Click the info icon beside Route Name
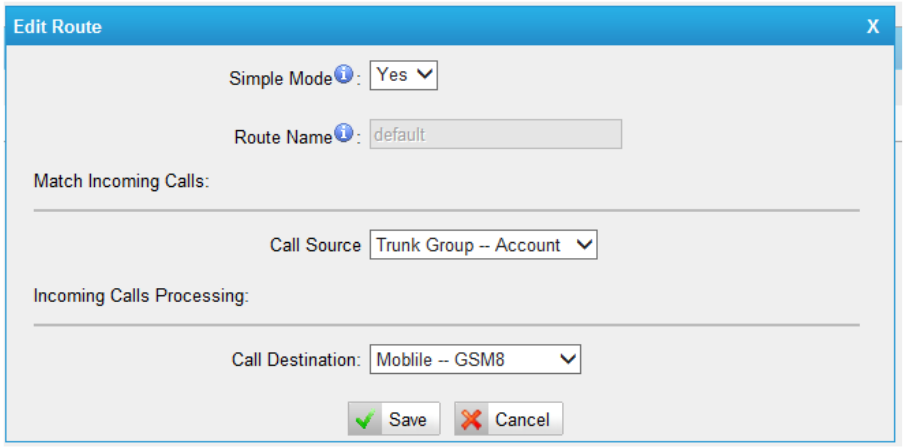The width and height of the screenshot is (903, 448). (x=342, y=134)
